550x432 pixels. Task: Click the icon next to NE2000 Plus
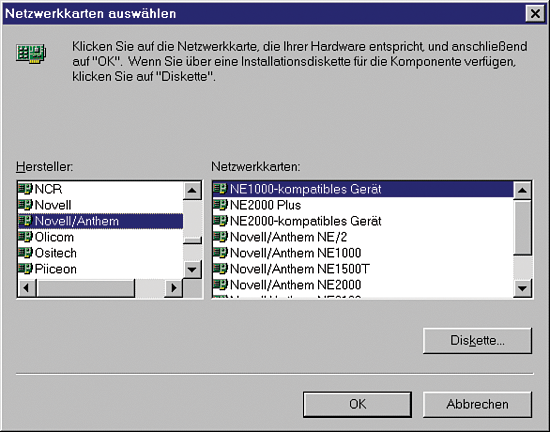(220, 204)
